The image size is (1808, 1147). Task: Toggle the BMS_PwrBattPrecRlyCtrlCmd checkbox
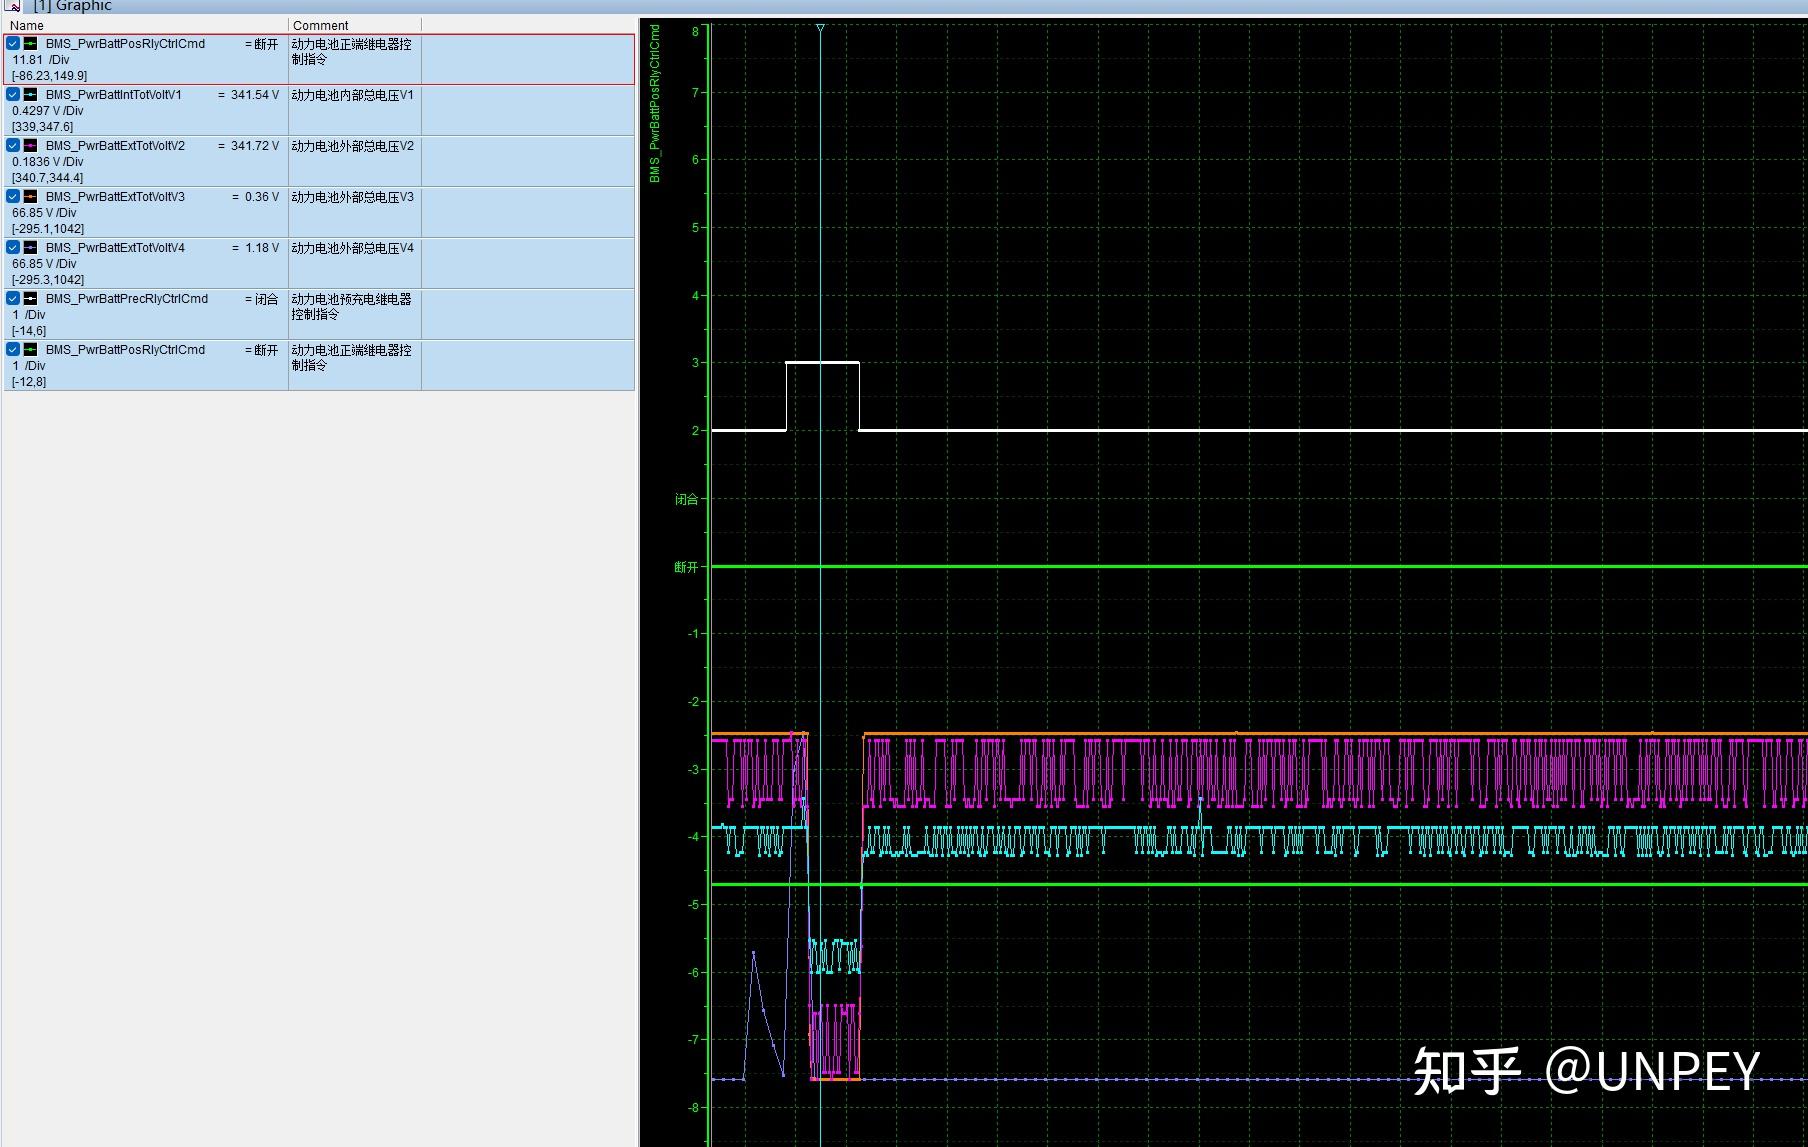(14, 299)
